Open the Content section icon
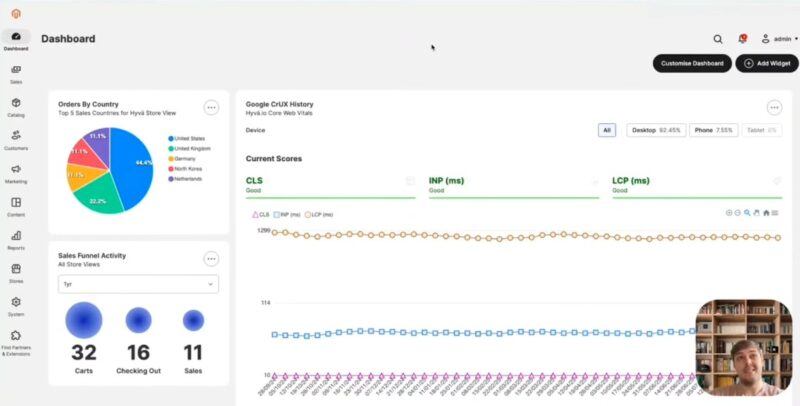 tap(16, 205)
